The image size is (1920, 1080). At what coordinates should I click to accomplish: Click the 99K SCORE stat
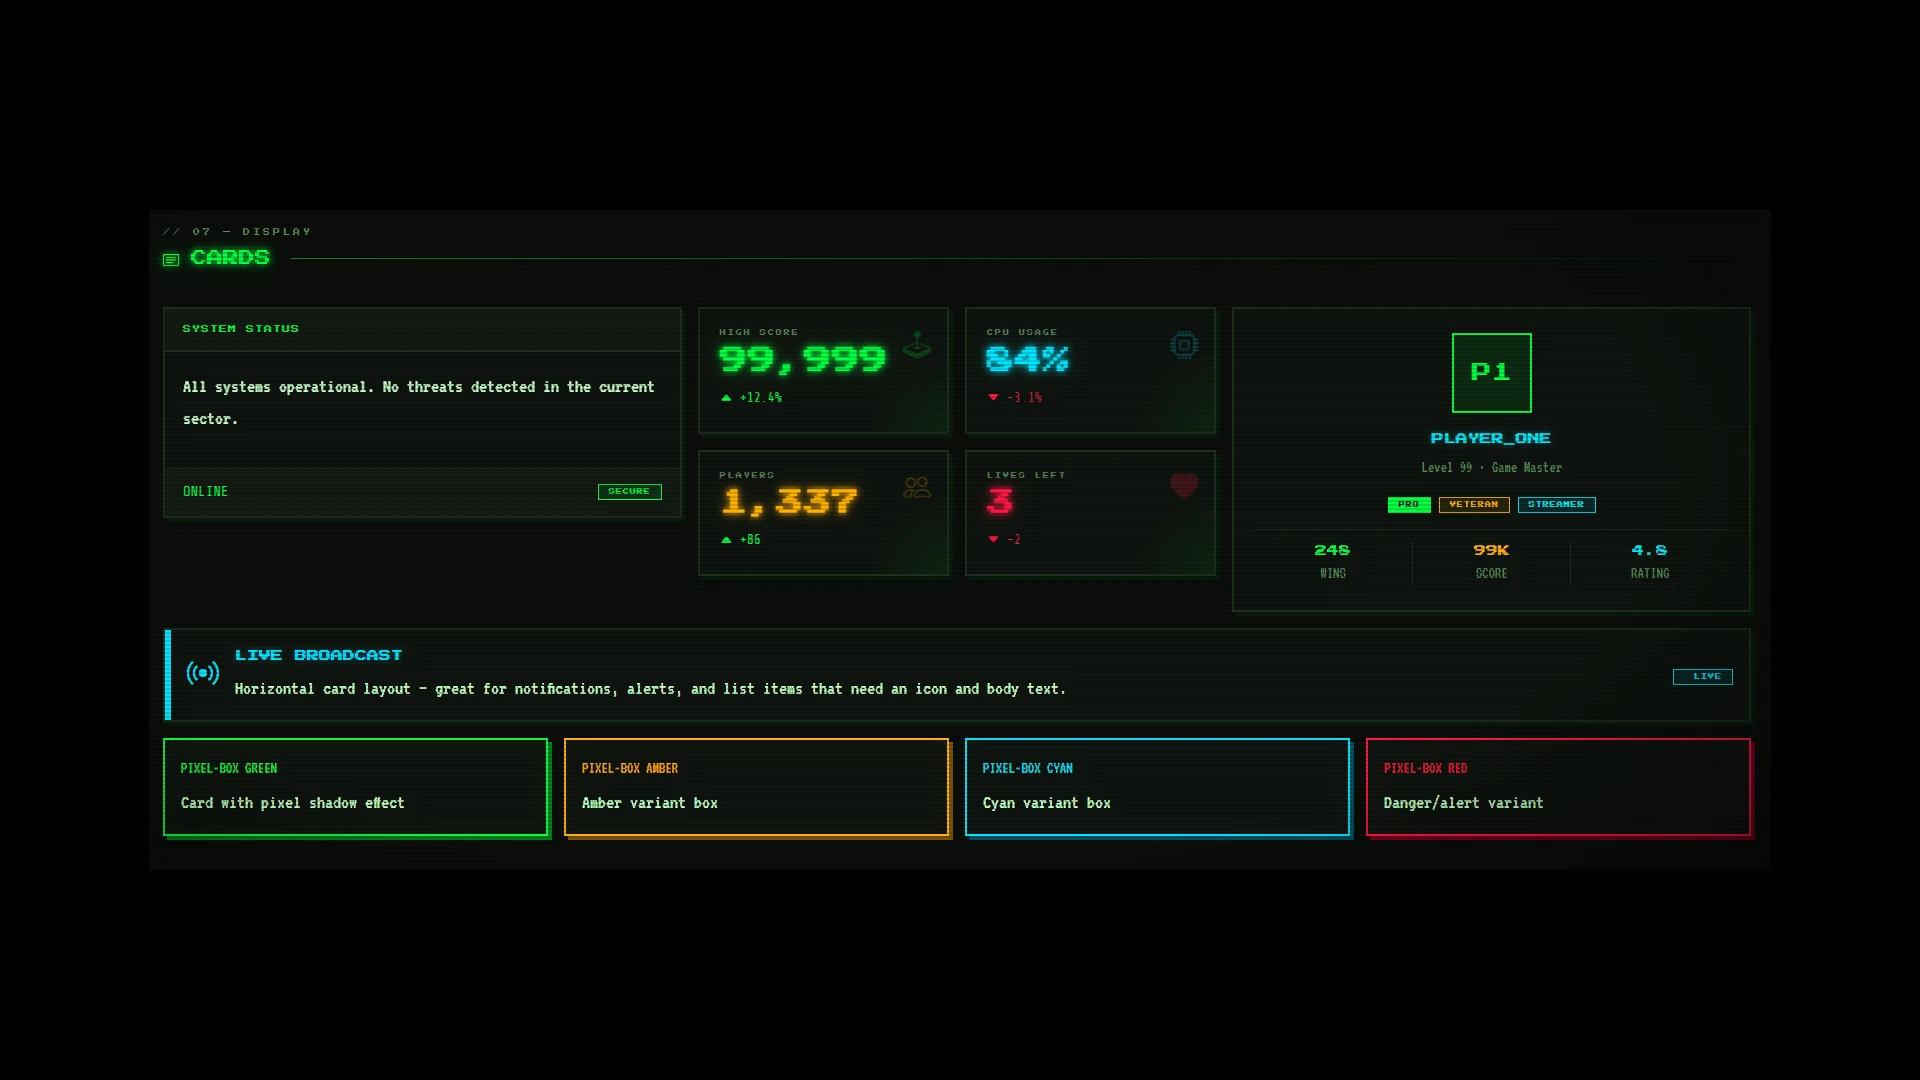pos(1491,562)
